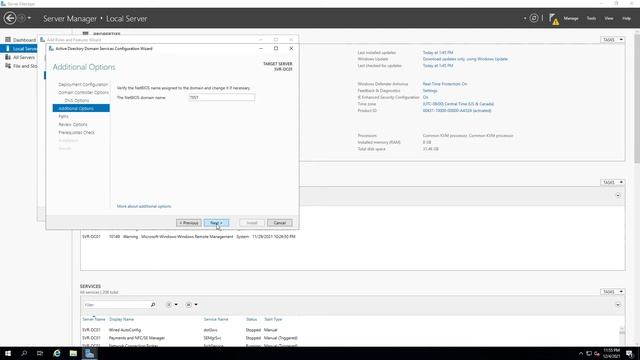The width and height of the screenshot is (640, 360).
Task: Open the Action Center notification icon
Action: pos(629,353)
